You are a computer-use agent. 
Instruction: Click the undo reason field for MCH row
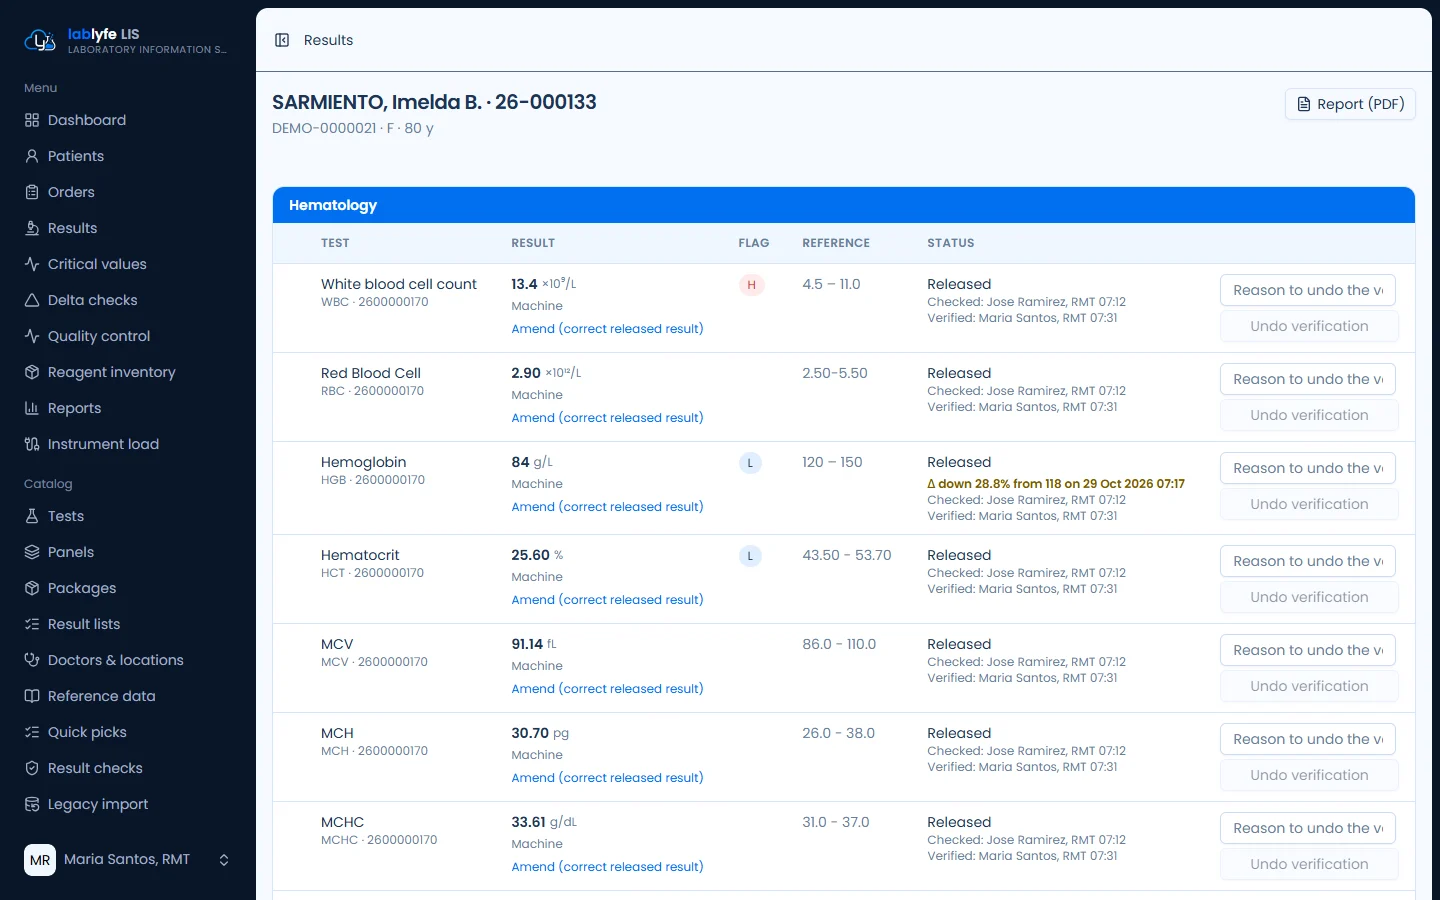tap(1308, 739)
